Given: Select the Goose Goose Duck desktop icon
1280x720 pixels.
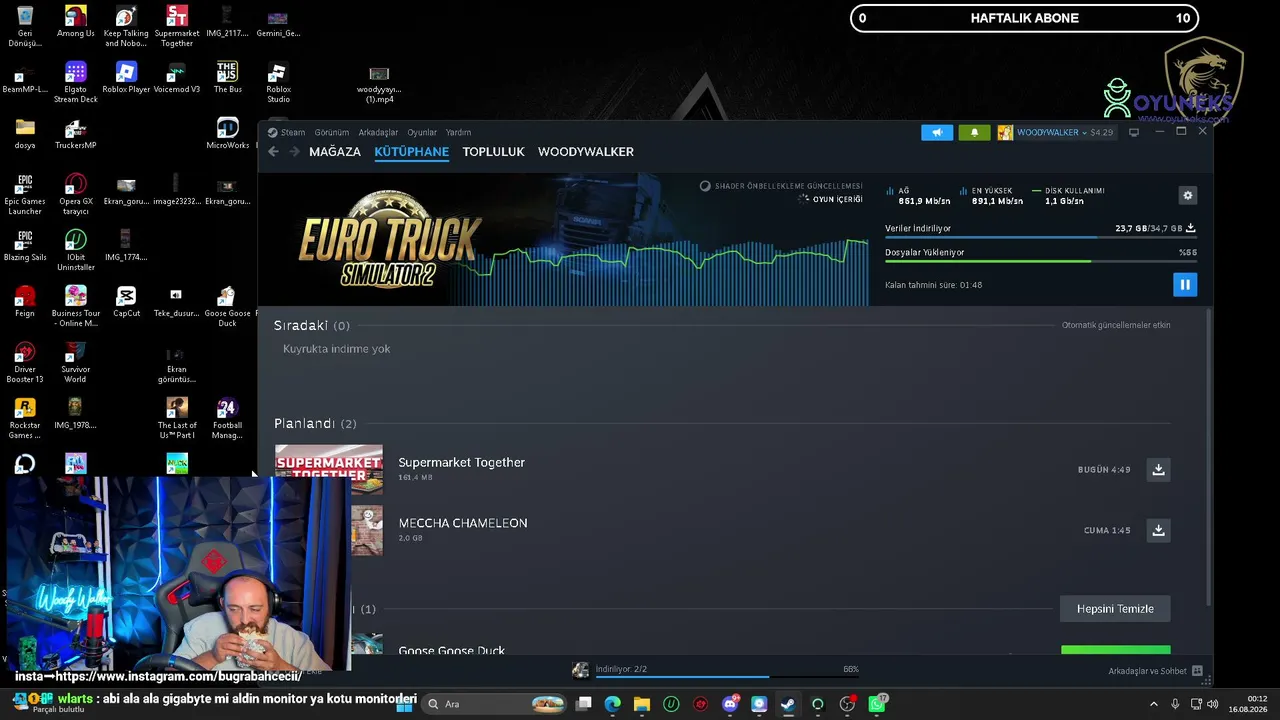Looking at the screenshot, I should click(x=228, y=306).
